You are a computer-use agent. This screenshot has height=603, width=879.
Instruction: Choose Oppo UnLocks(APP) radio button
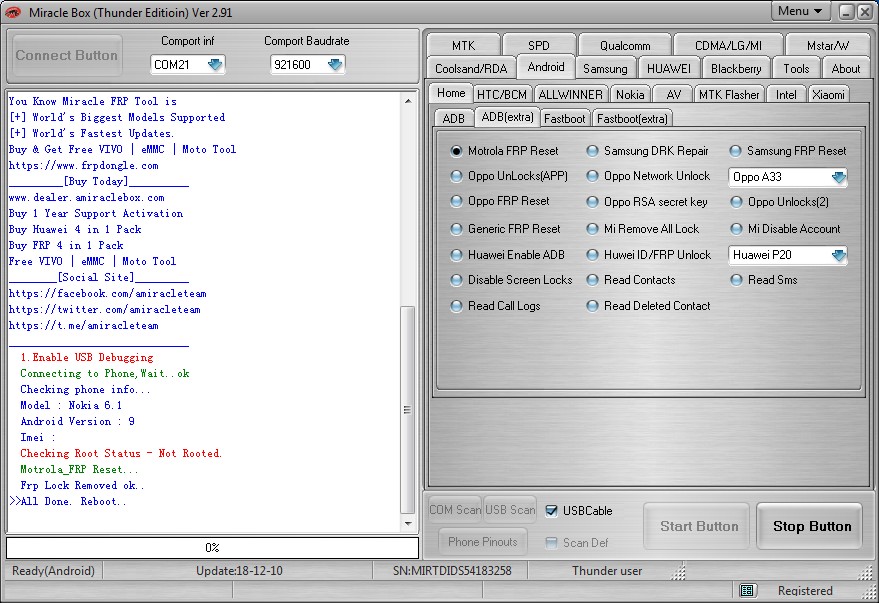pos(456,176)
